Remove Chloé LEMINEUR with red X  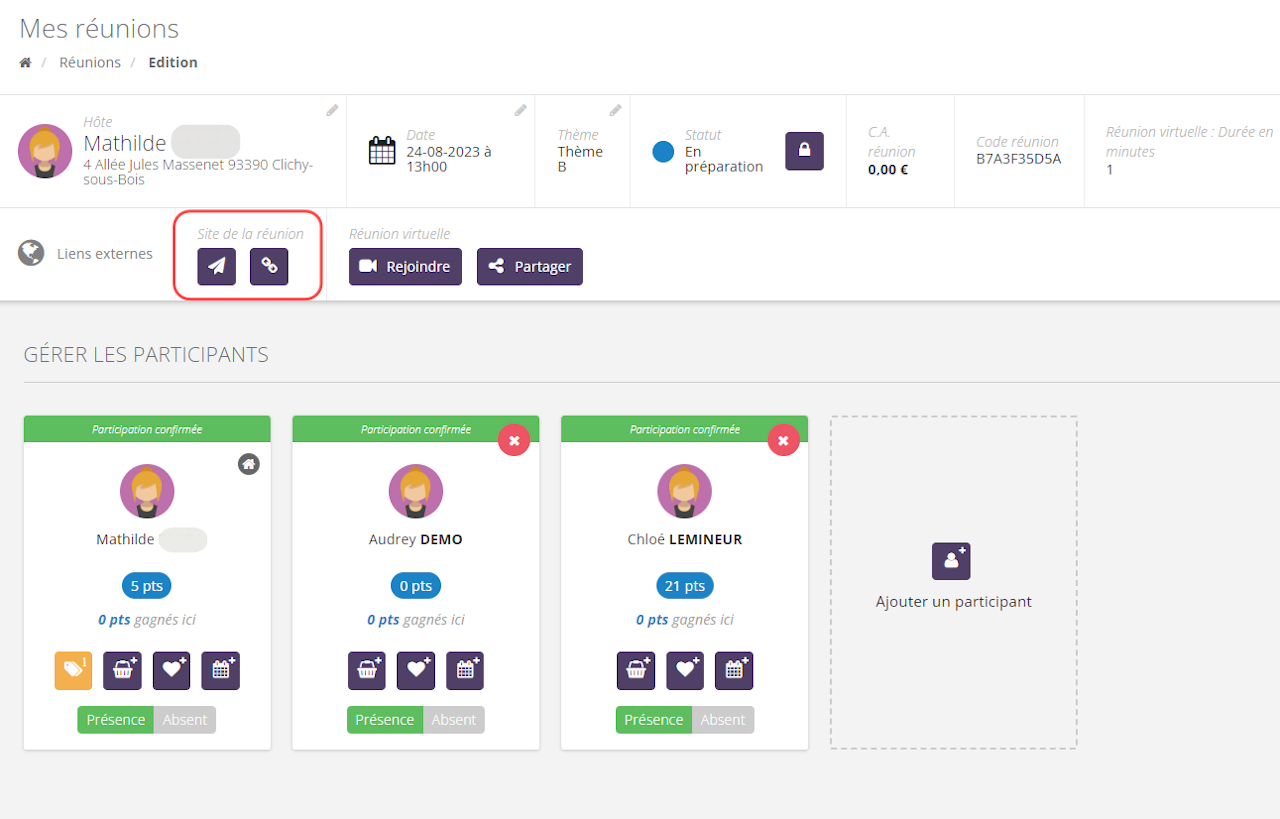783,440
